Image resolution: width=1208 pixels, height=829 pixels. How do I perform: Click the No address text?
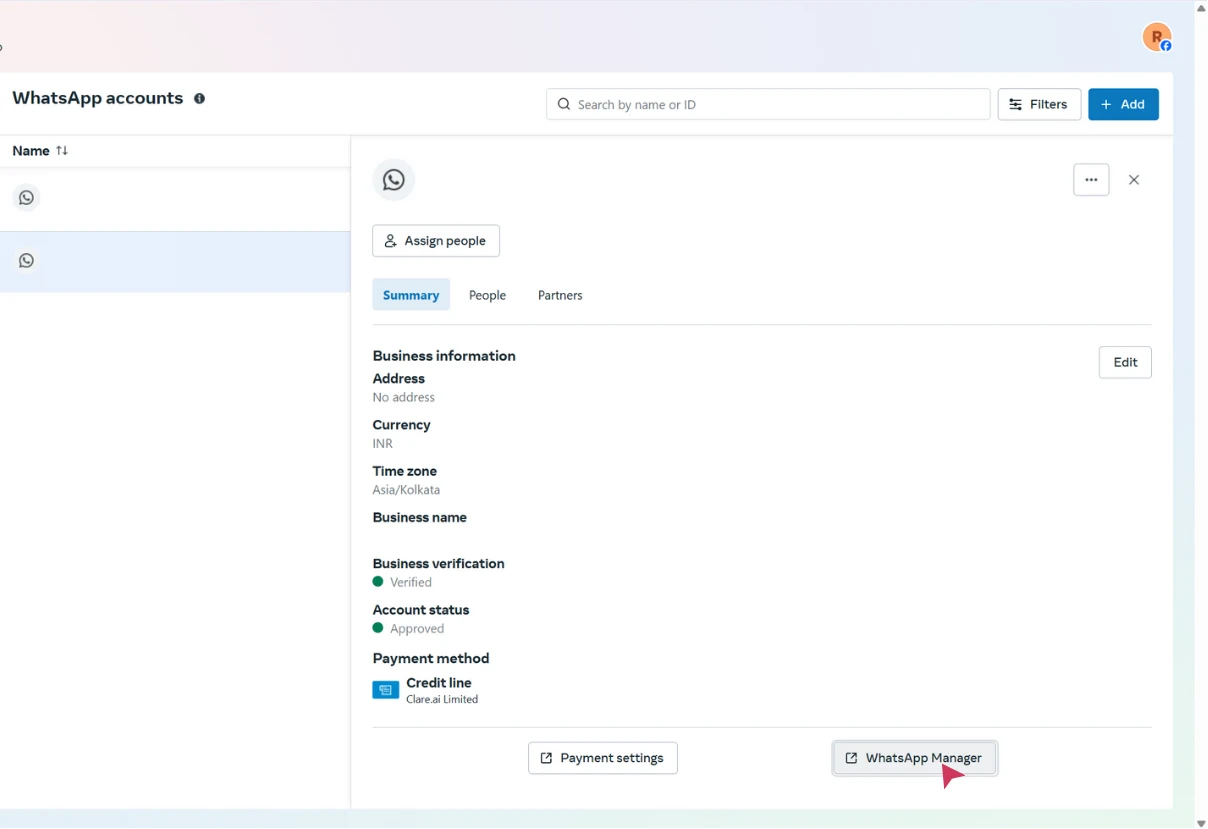coord(404,397)
